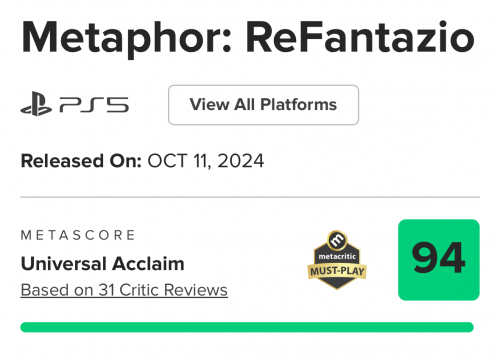This screenshot has width=500, height=362.
Task: Click the Metacritic Must-Play badge
Action: [x=337, y=260]
